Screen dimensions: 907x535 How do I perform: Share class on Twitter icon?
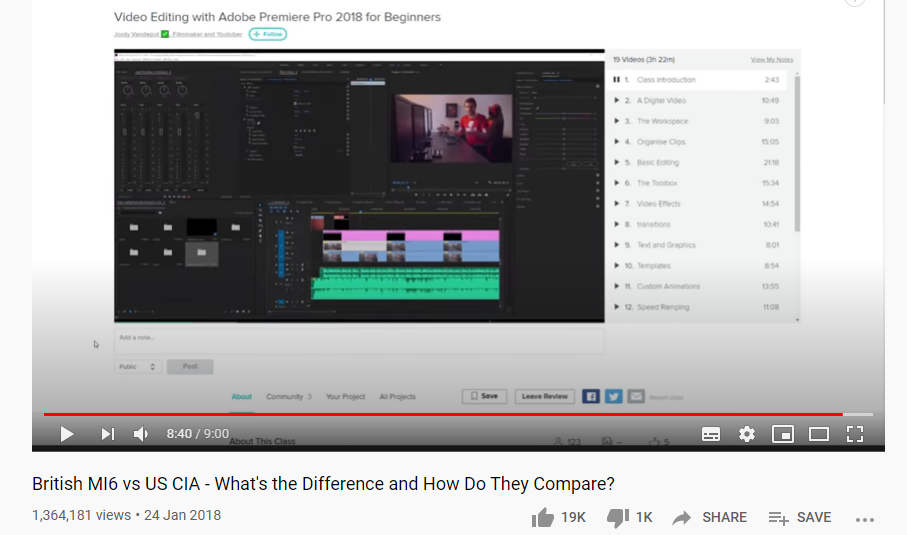pyautogui.click(x=614, y=396)
